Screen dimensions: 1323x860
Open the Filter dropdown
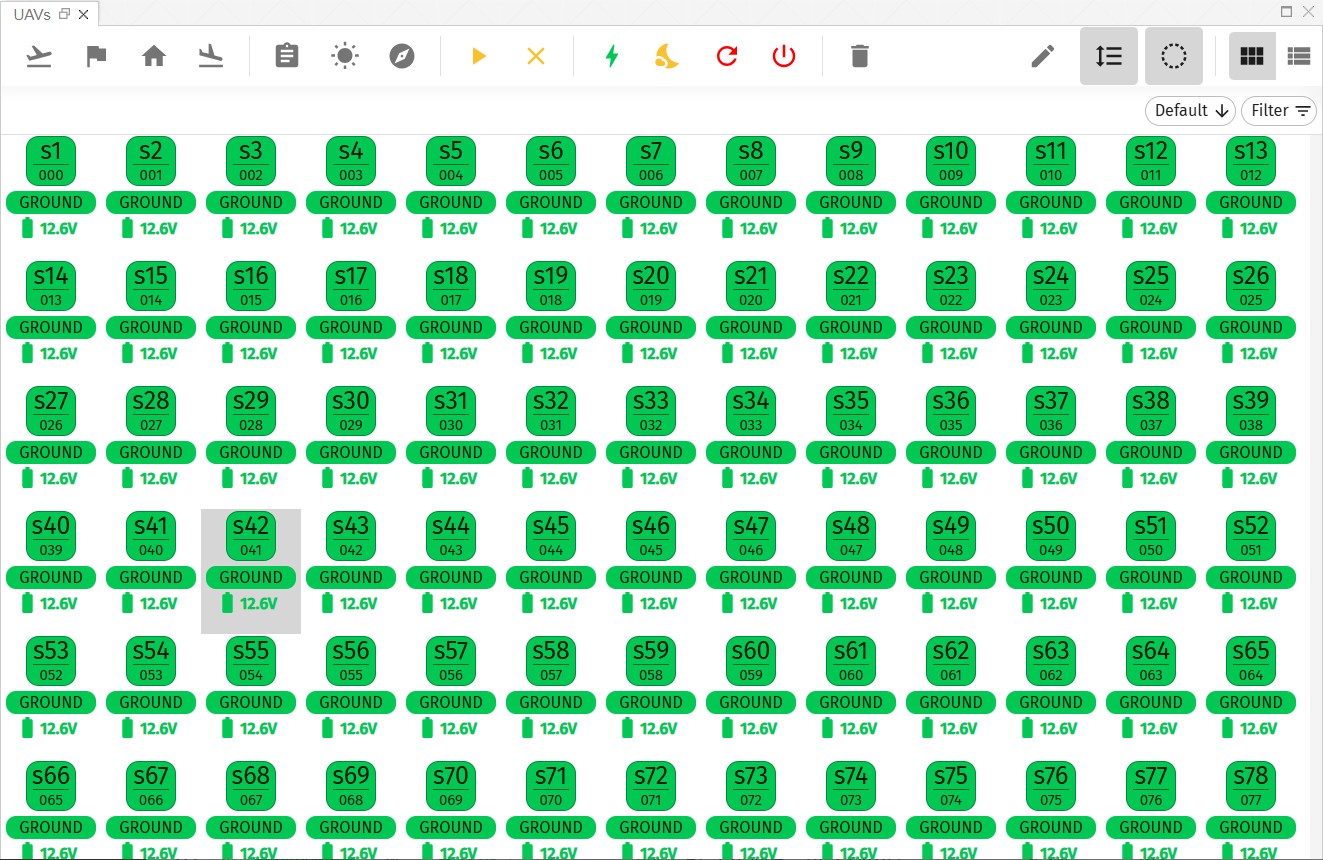tap(1279, 111)
